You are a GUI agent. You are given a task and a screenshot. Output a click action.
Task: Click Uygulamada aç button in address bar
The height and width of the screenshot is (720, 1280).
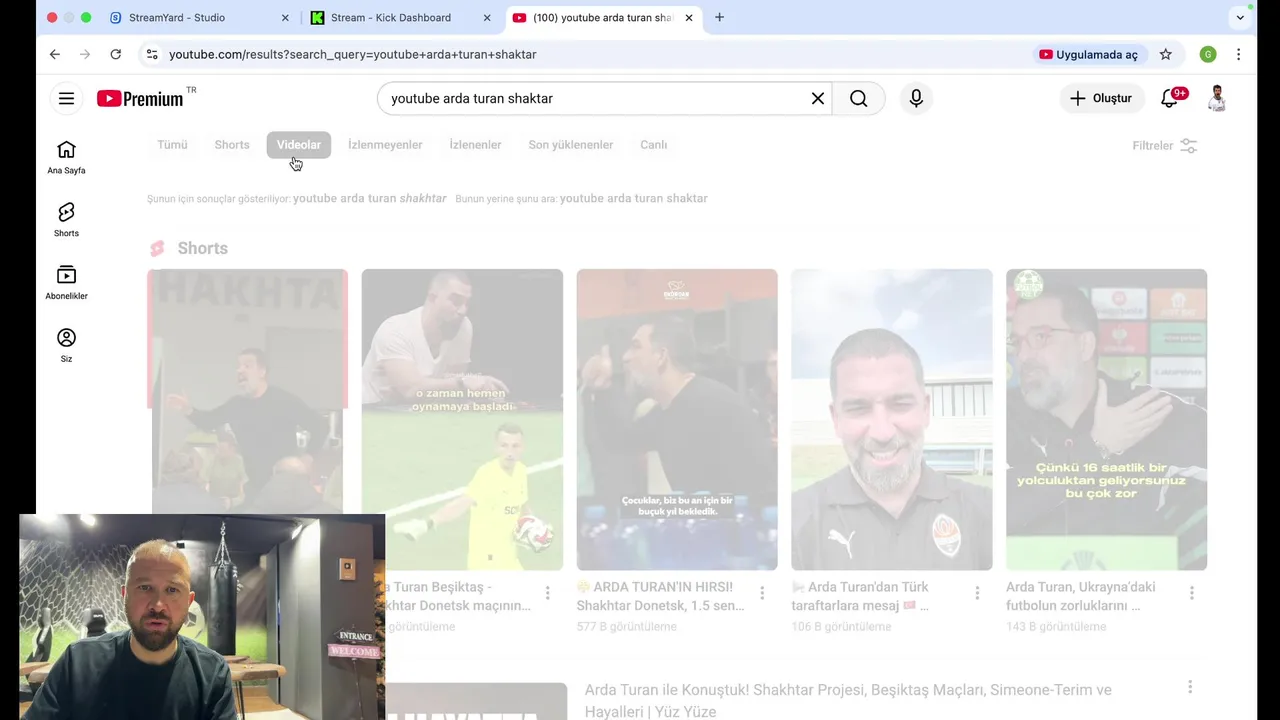point(1088,54)
